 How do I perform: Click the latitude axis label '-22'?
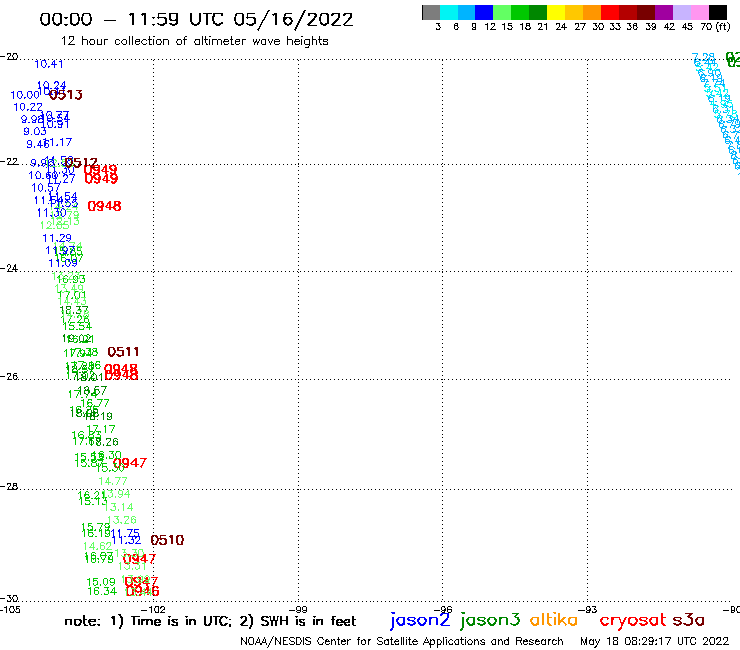(9, 161)
